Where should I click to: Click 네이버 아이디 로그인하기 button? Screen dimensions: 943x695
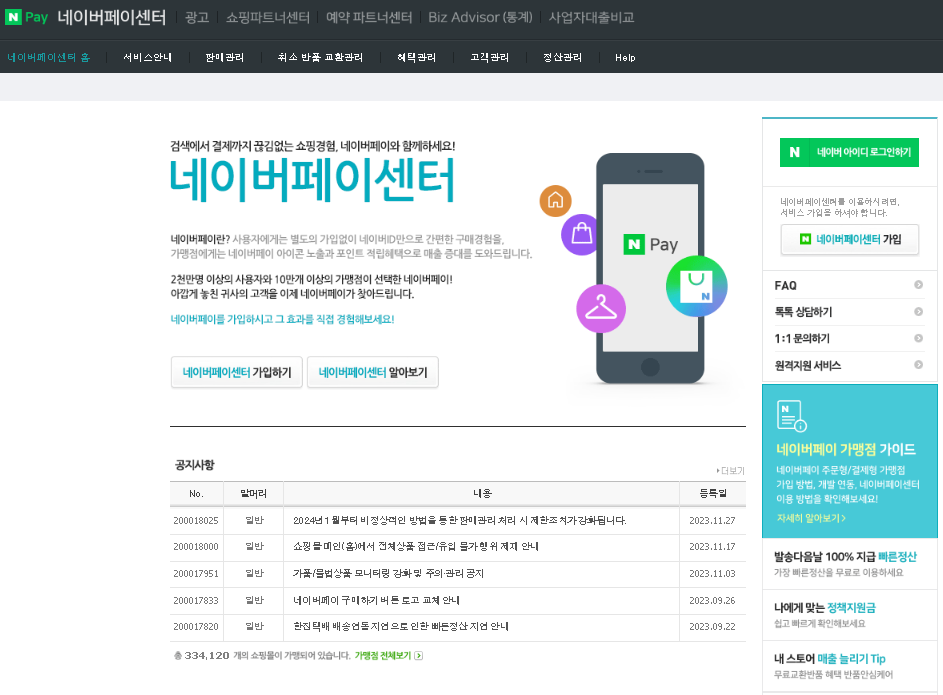point(849,152)
